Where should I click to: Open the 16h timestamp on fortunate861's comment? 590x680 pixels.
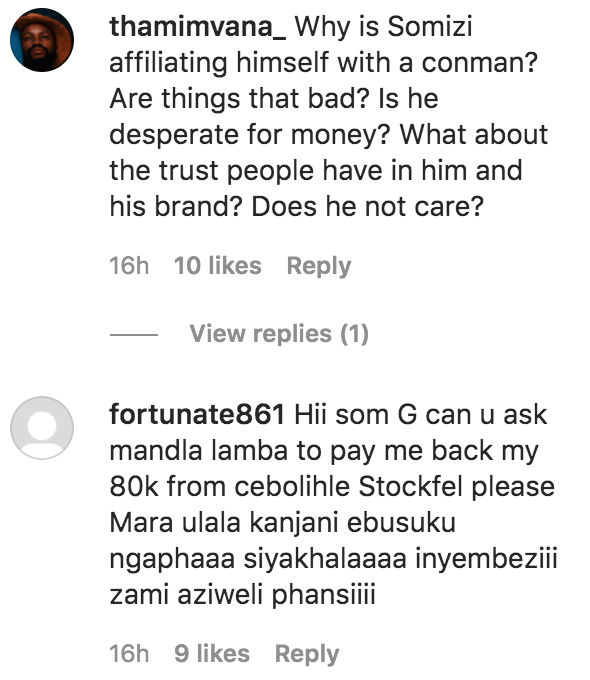[x=129, y=654]
